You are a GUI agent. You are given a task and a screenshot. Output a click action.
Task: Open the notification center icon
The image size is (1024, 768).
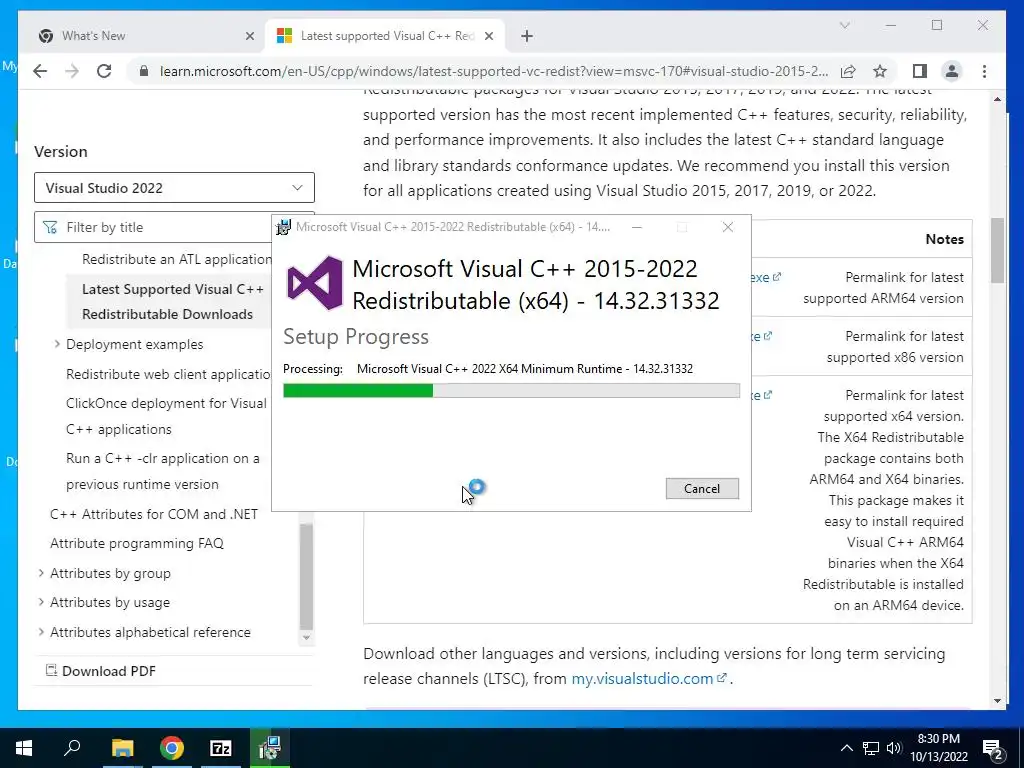click(992, 748)
